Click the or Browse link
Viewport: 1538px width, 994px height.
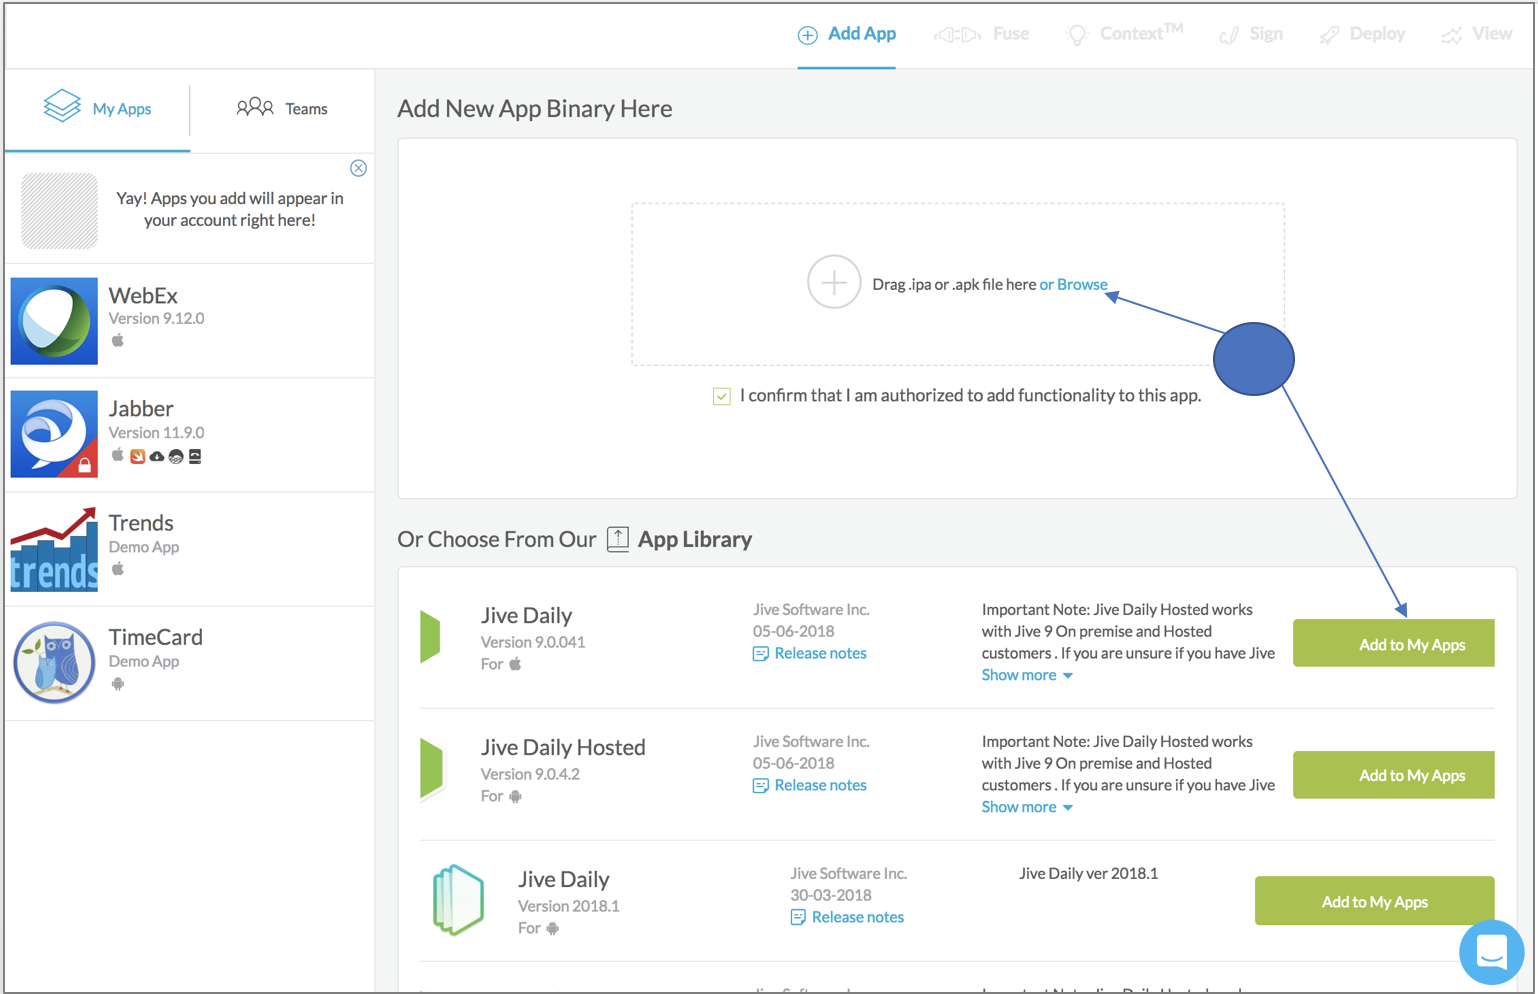pos(1073,284)
